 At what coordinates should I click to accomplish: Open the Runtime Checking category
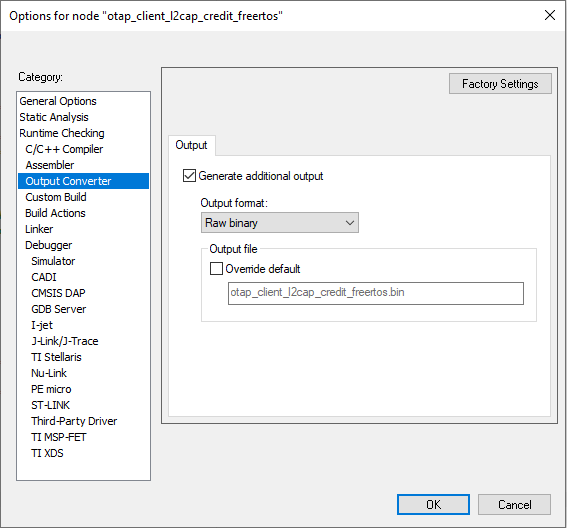(x=62, y=133)
